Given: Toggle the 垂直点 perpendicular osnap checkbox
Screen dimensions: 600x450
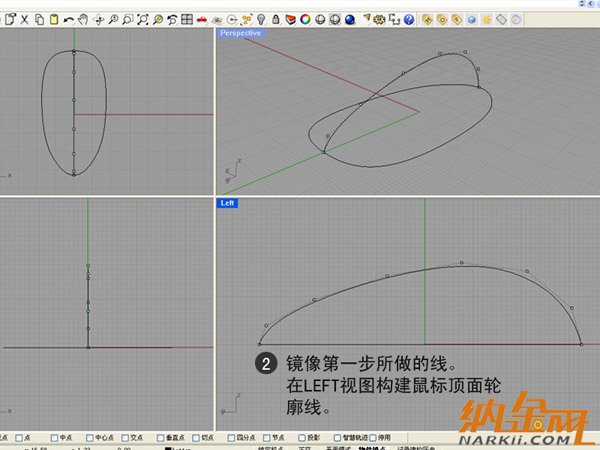Looking at the screenshot, I should (x=160, y=438).
